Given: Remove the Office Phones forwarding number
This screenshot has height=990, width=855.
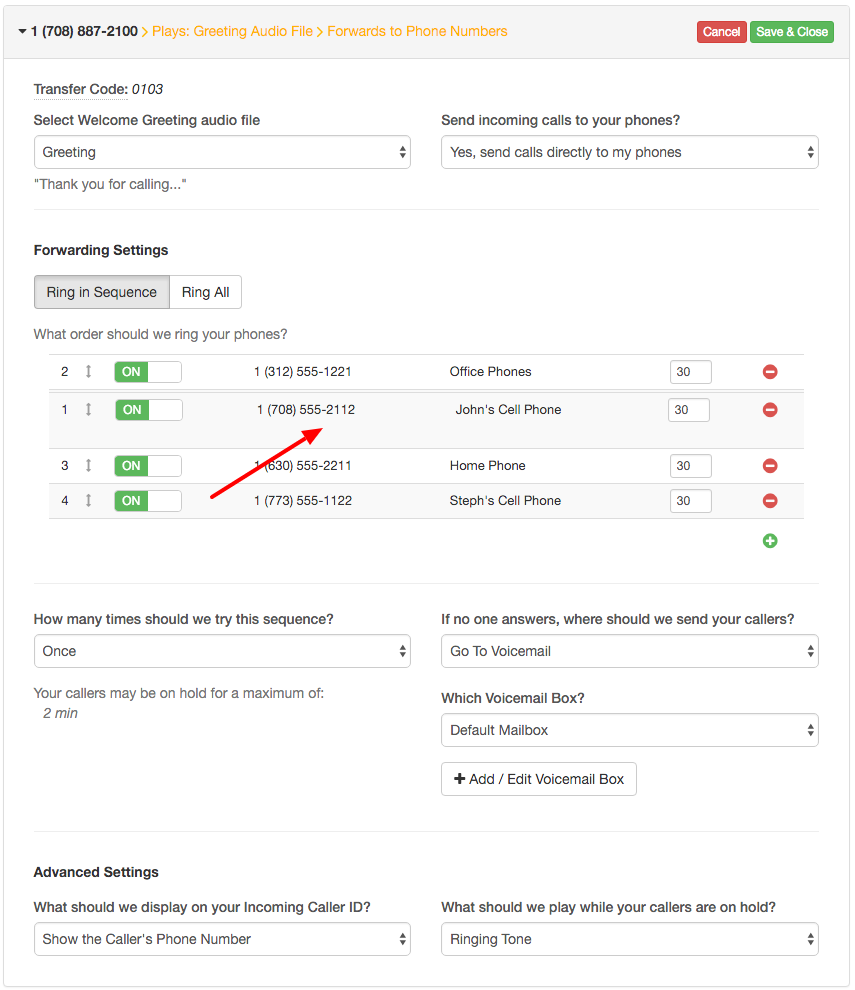Looking at the screenshot, I should pos(770,371).
